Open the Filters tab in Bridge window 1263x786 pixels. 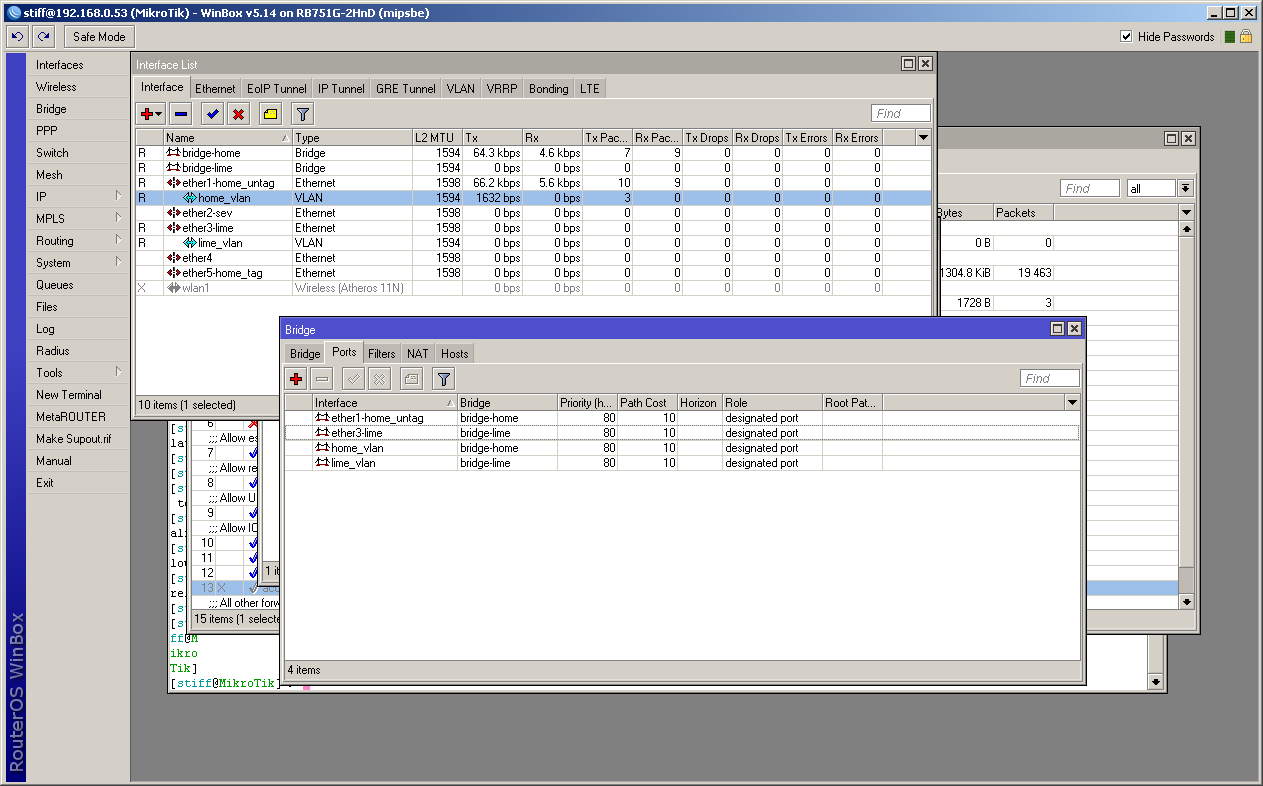(x=381, y=353)
